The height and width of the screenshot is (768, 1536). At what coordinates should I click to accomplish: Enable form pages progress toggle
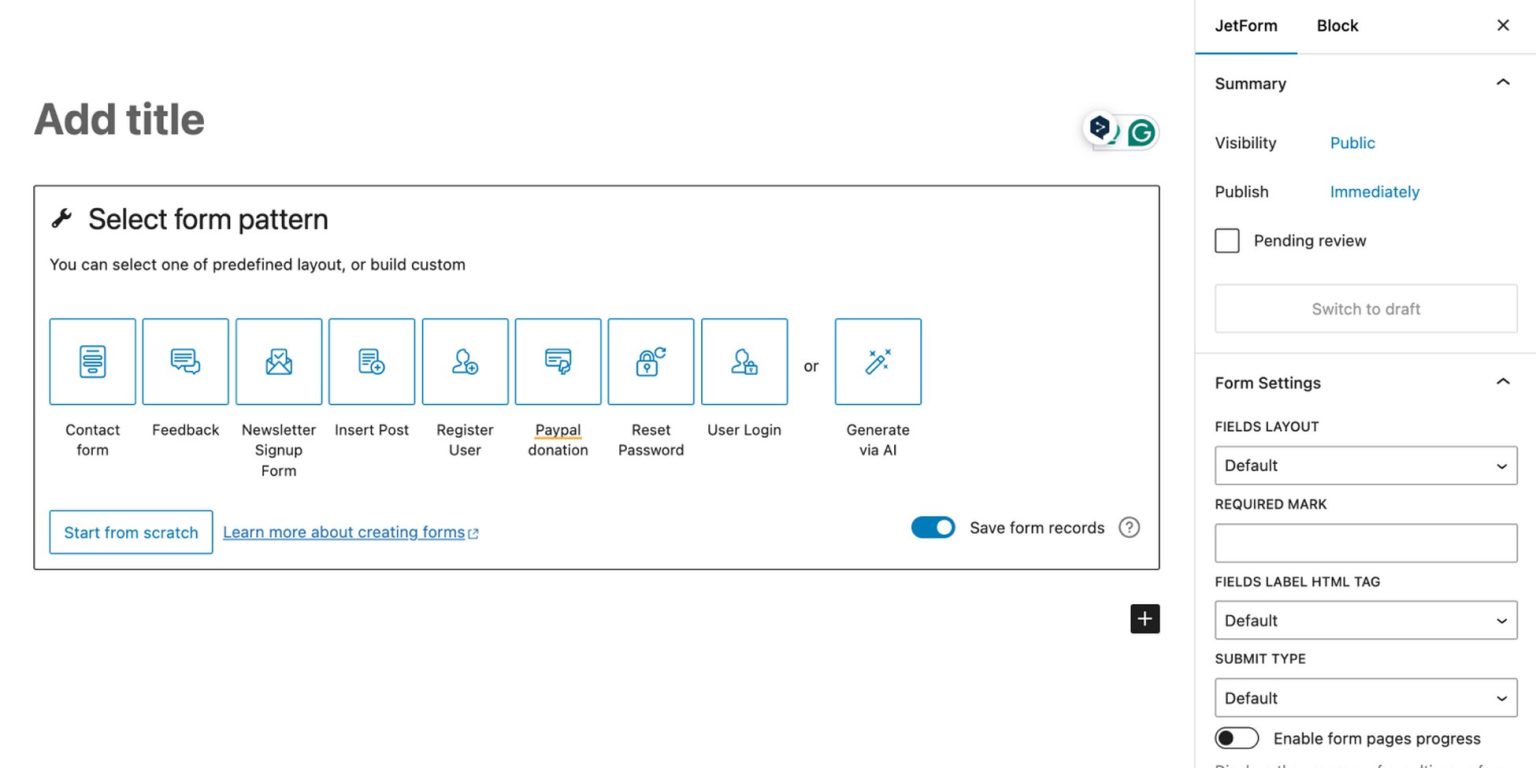tap(1236, 738)
